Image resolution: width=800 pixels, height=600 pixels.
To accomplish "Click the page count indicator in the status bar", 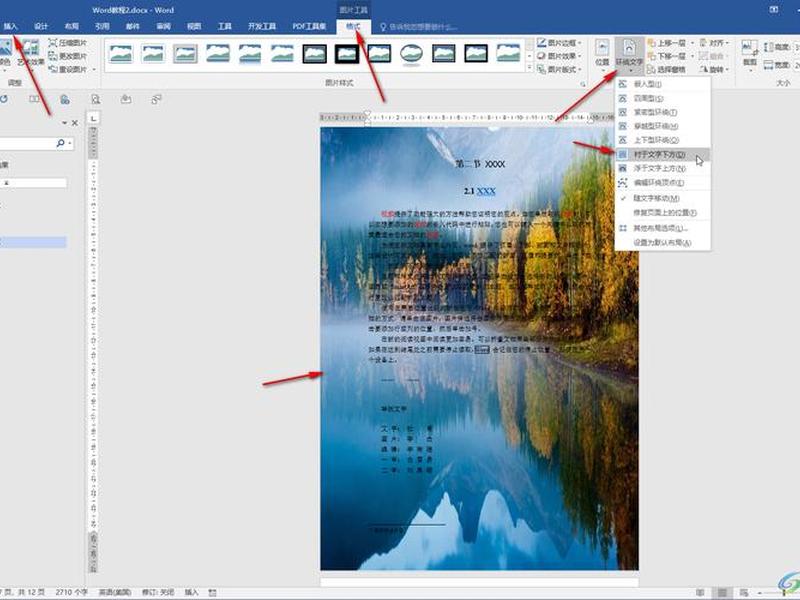I will (22, 592).
